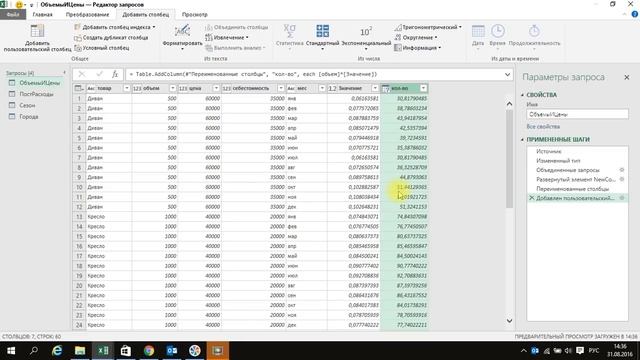
Task: Open Outlook from the taskbar
Action: (x=172, y=351)
